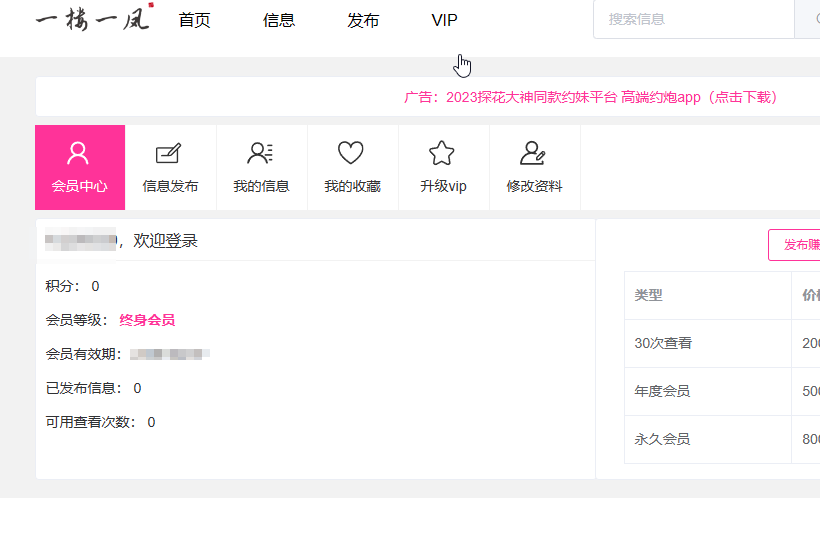Click the 终身会员 membership level text
Screen dimensions: 820x541
[147, 320]
